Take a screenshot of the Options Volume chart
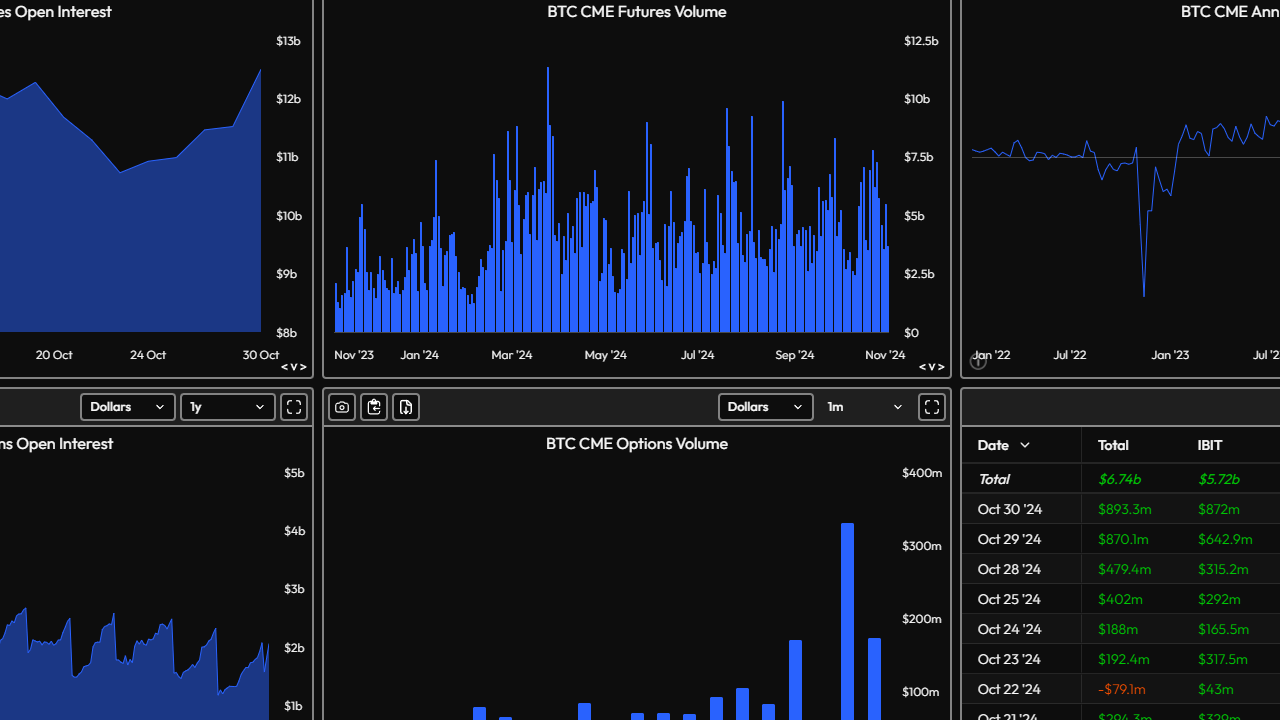Image resolution: width=1280 pixels, height=720 pixels. (342, 407)
